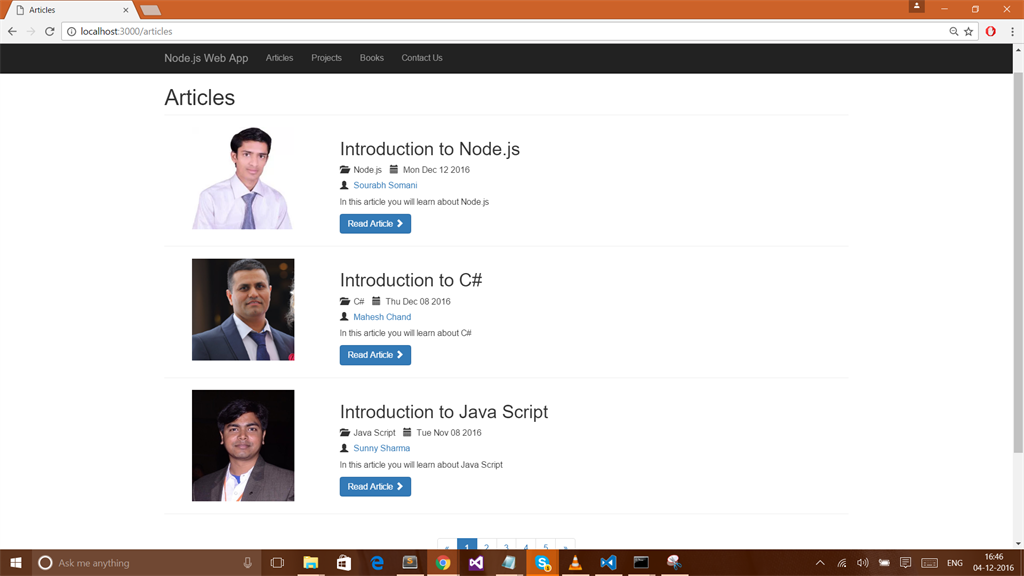Open the Action Center notifications icon
Viewport: 1024px width, 576px height.
pos(905,563)
